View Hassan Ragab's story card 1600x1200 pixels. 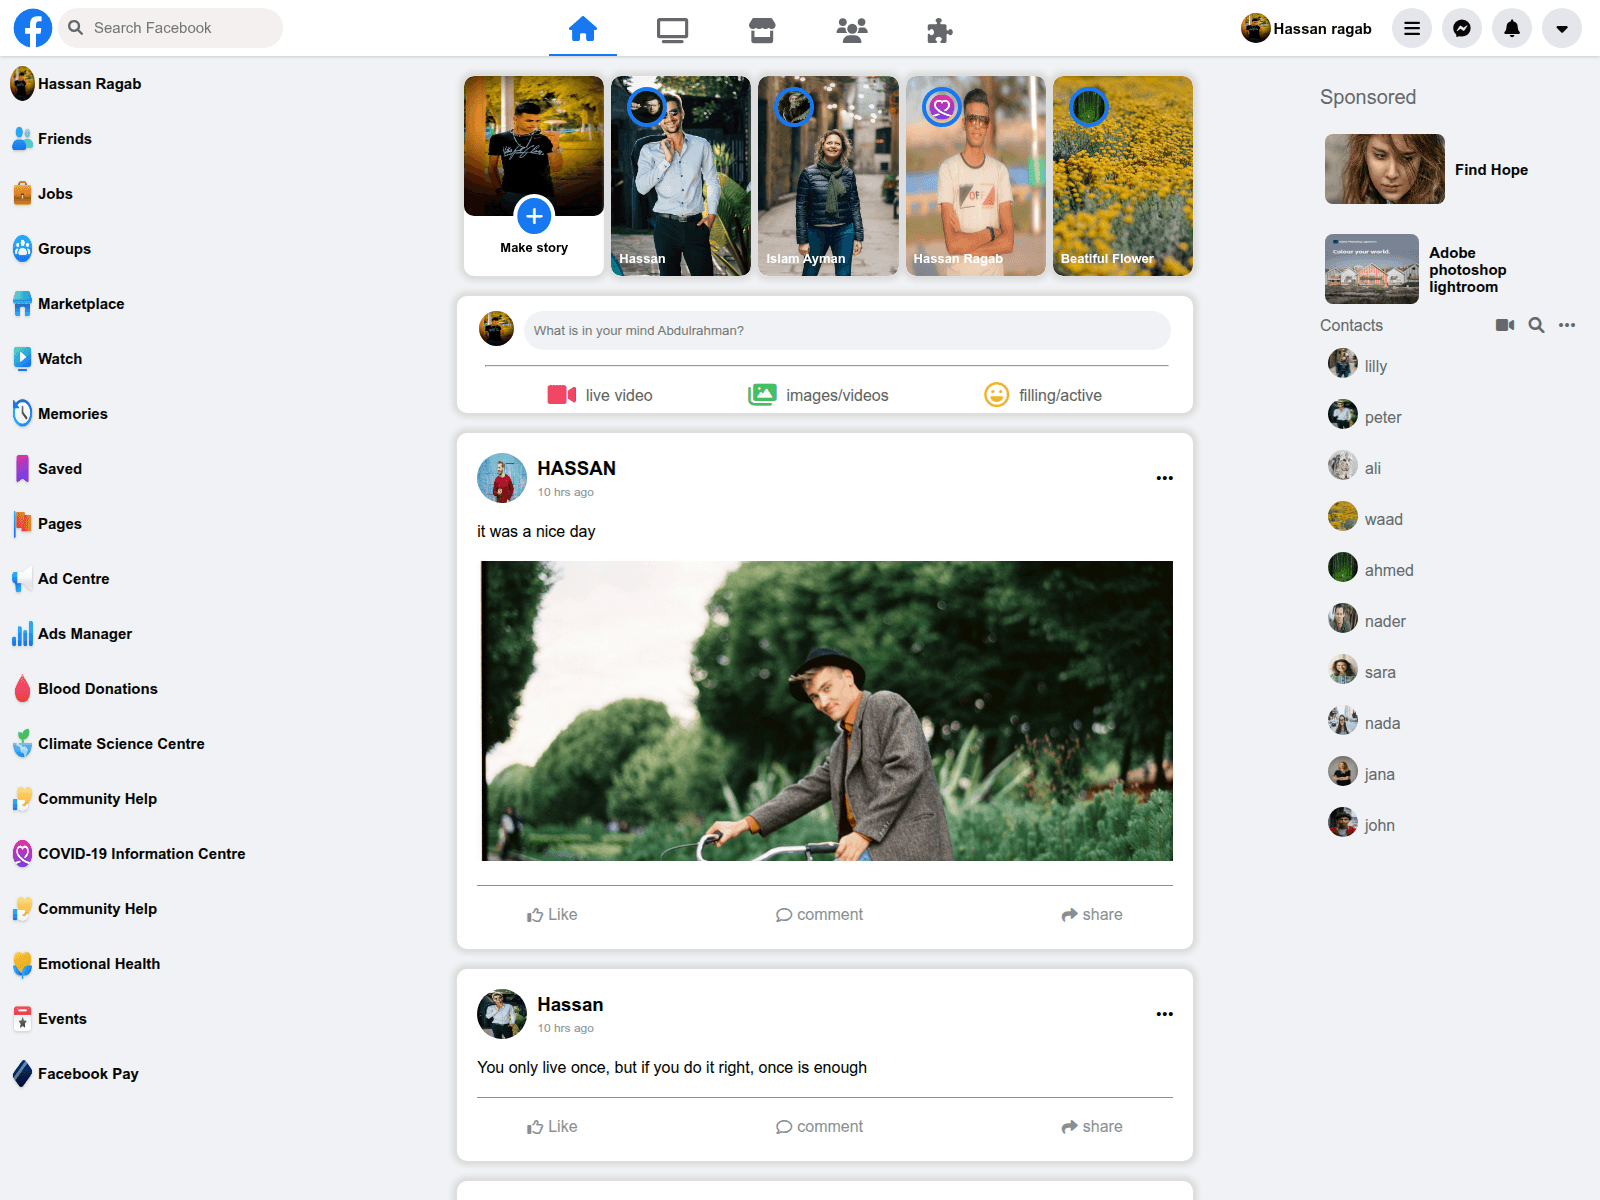click(x=976, y=176)
